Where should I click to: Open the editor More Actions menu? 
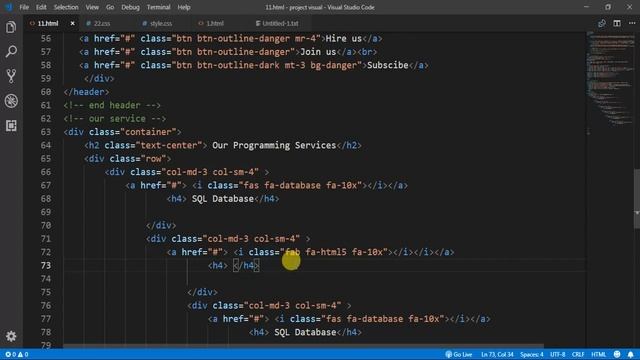(x=632, y=23)
